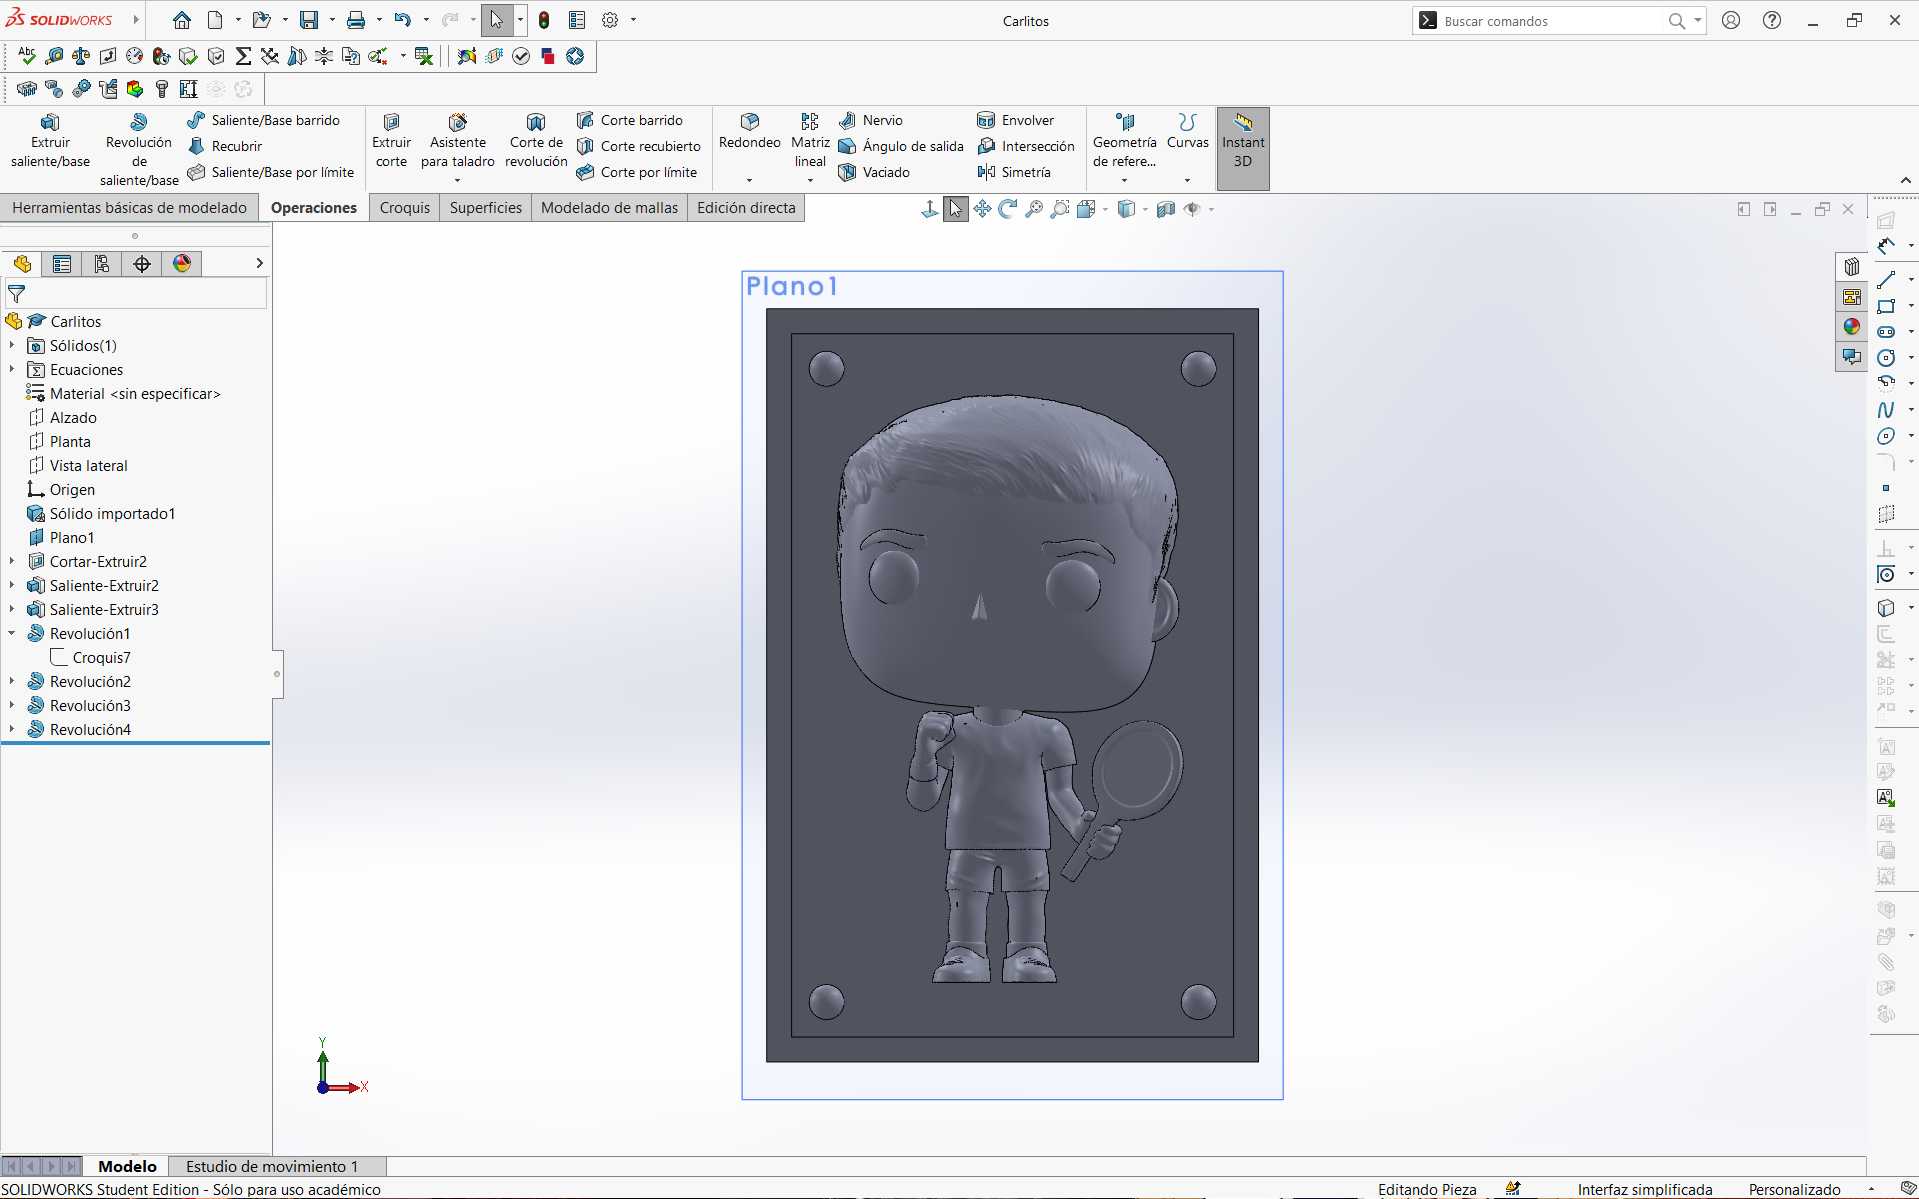Screen dimensions: 1919x1199
Task: Switch to ConfigurationManager tab
Action: 102,263
